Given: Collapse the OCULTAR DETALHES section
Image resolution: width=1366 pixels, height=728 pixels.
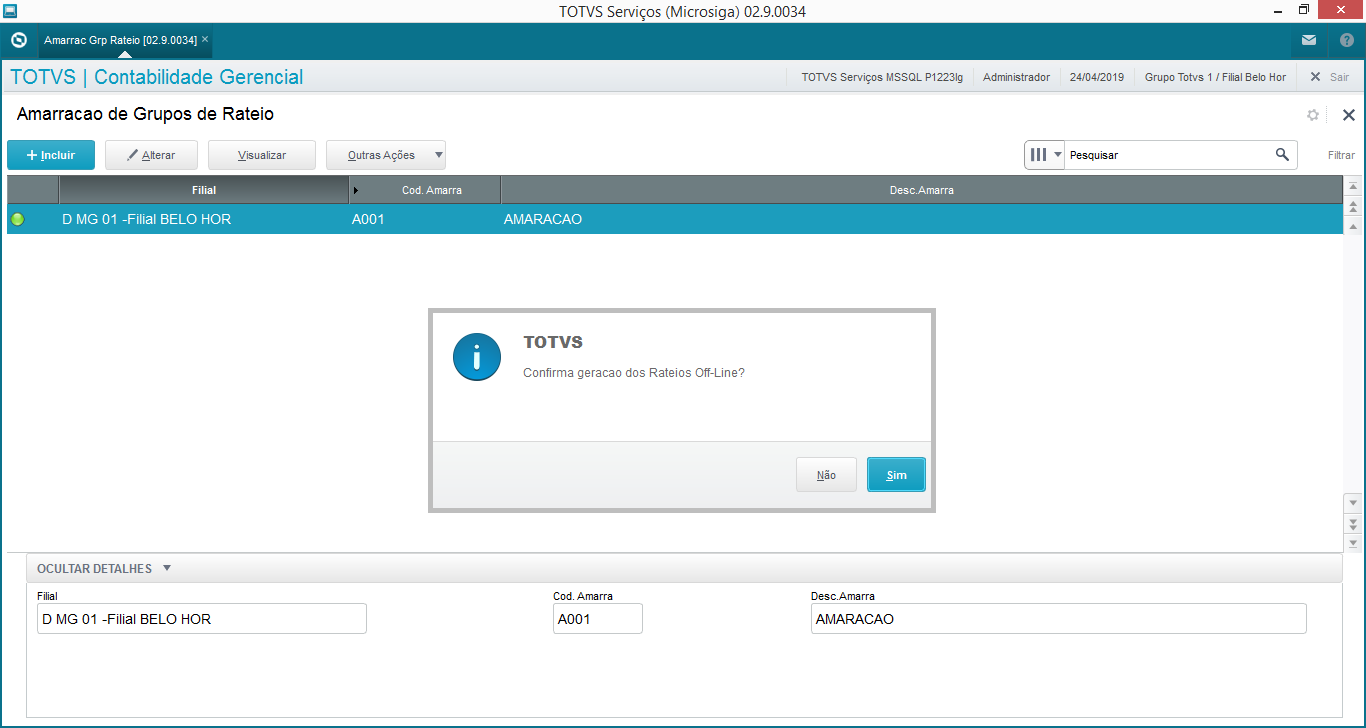Looking at the screenshot, I should pyautogui.click(x=104, y=569).
